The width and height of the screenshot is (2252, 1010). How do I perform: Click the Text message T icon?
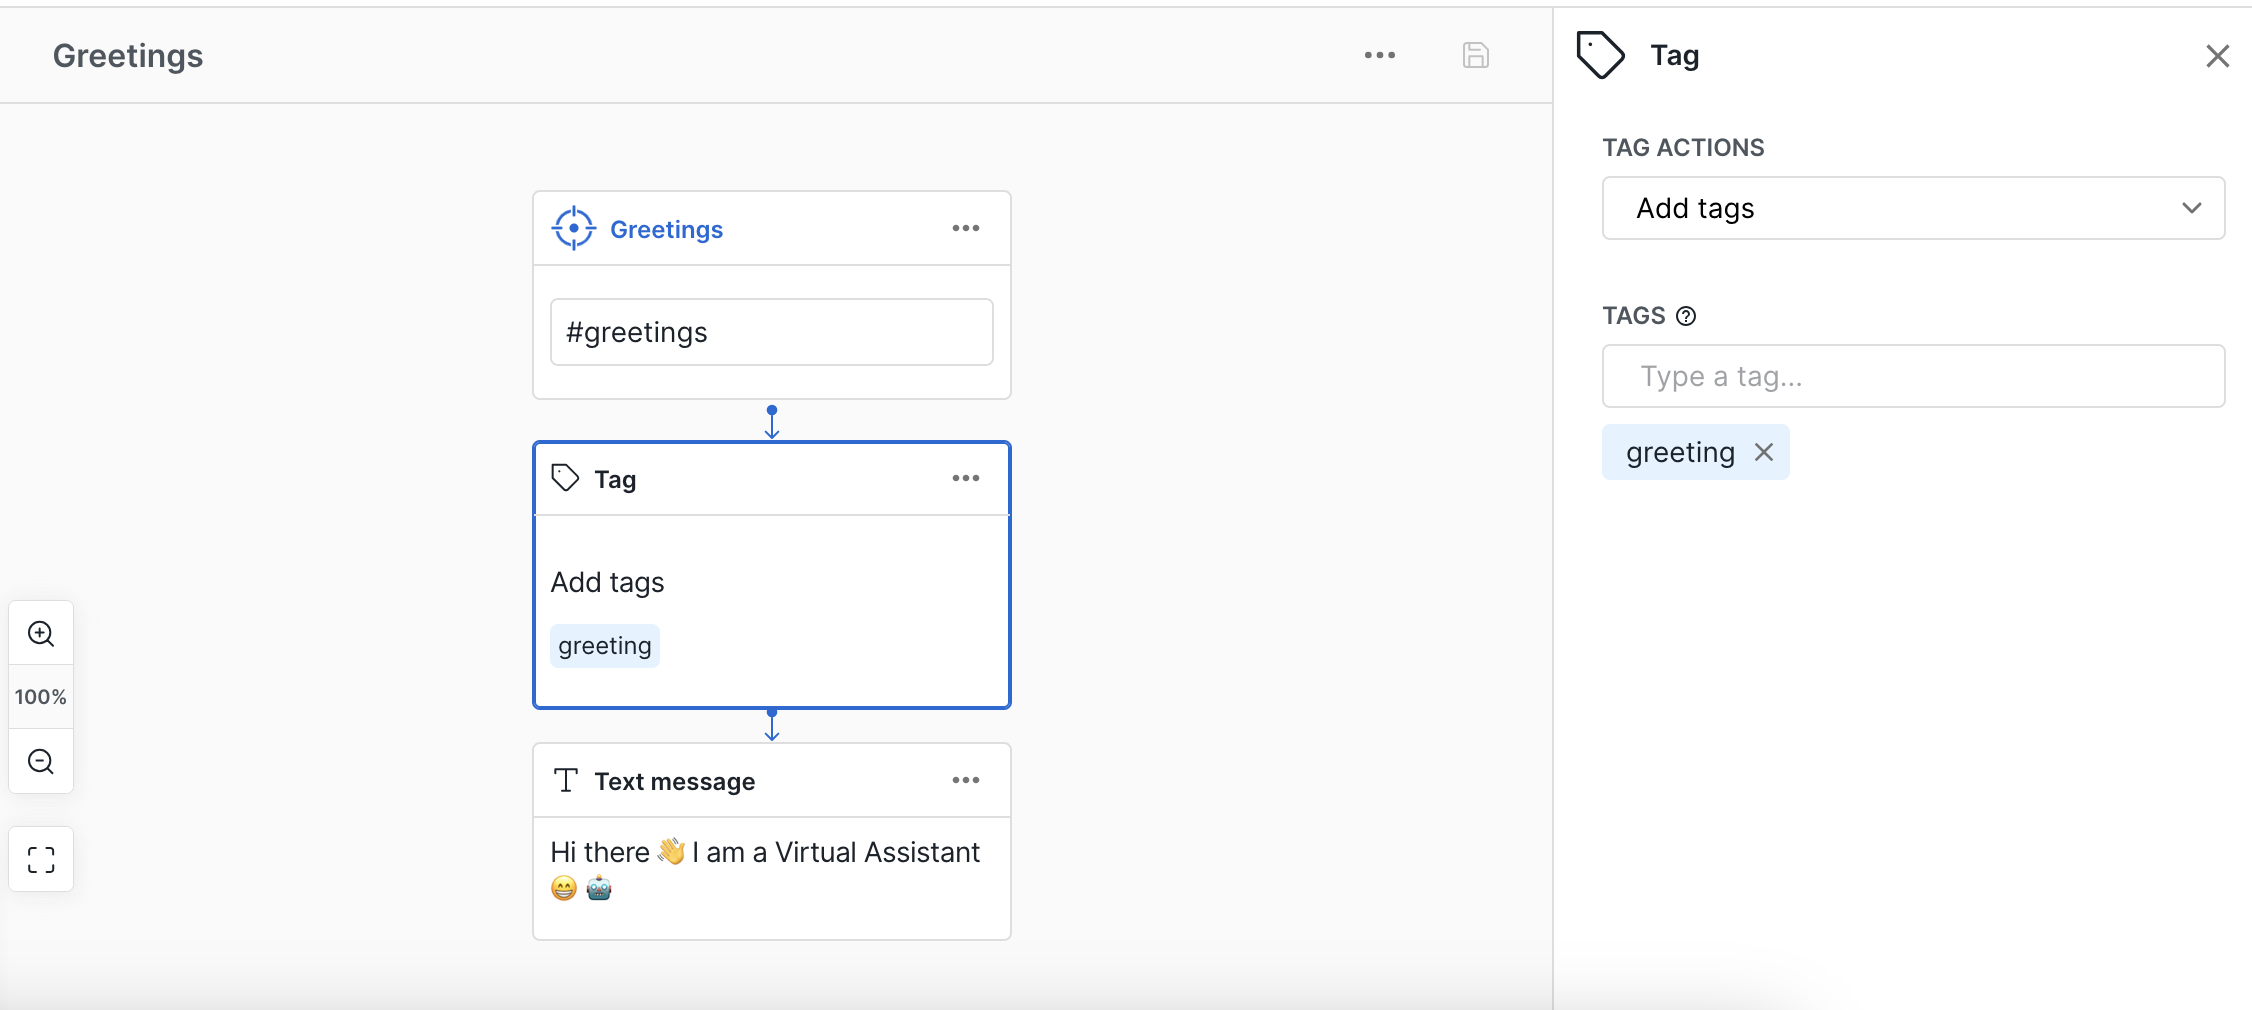pos(566,780)
